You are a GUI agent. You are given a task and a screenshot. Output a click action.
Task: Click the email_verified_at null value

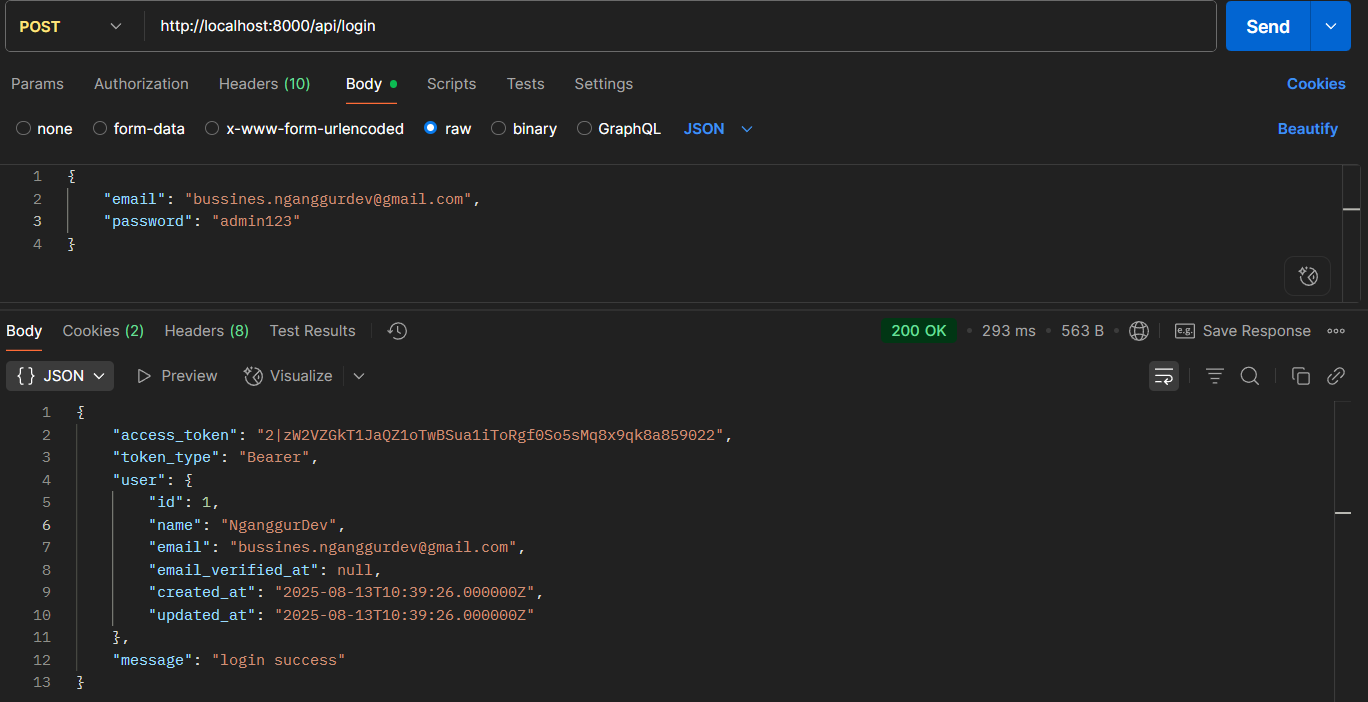(x=355, y=570)
